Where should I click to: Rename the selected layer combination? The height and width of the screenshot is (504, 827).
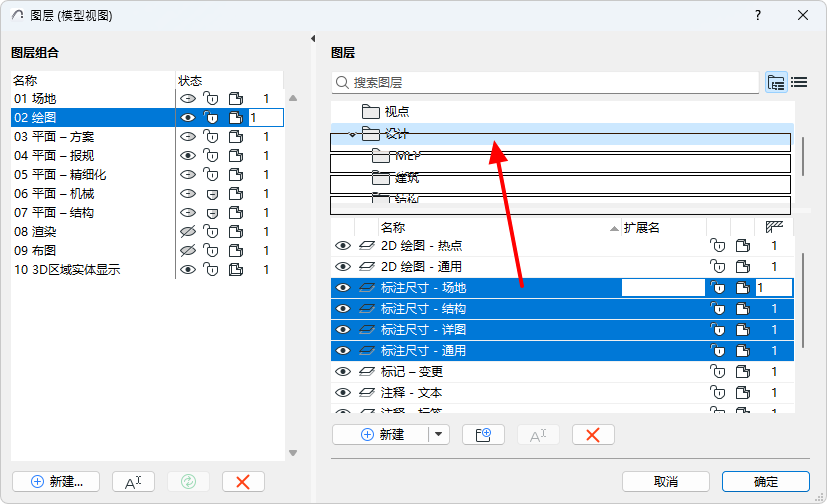coord(133,482)
